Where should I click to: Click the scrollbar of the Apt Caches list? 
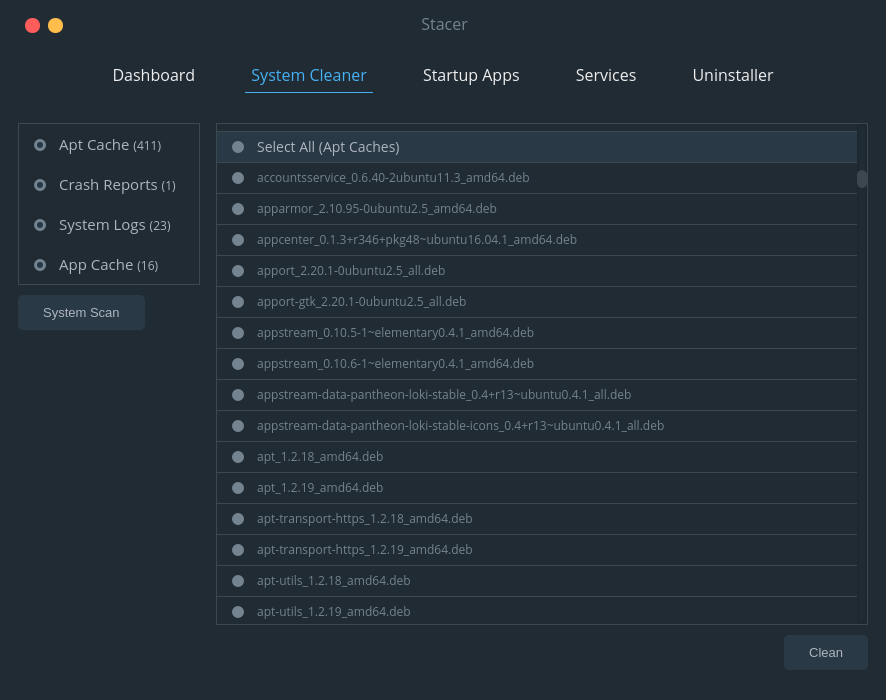[x=861, y=180]
